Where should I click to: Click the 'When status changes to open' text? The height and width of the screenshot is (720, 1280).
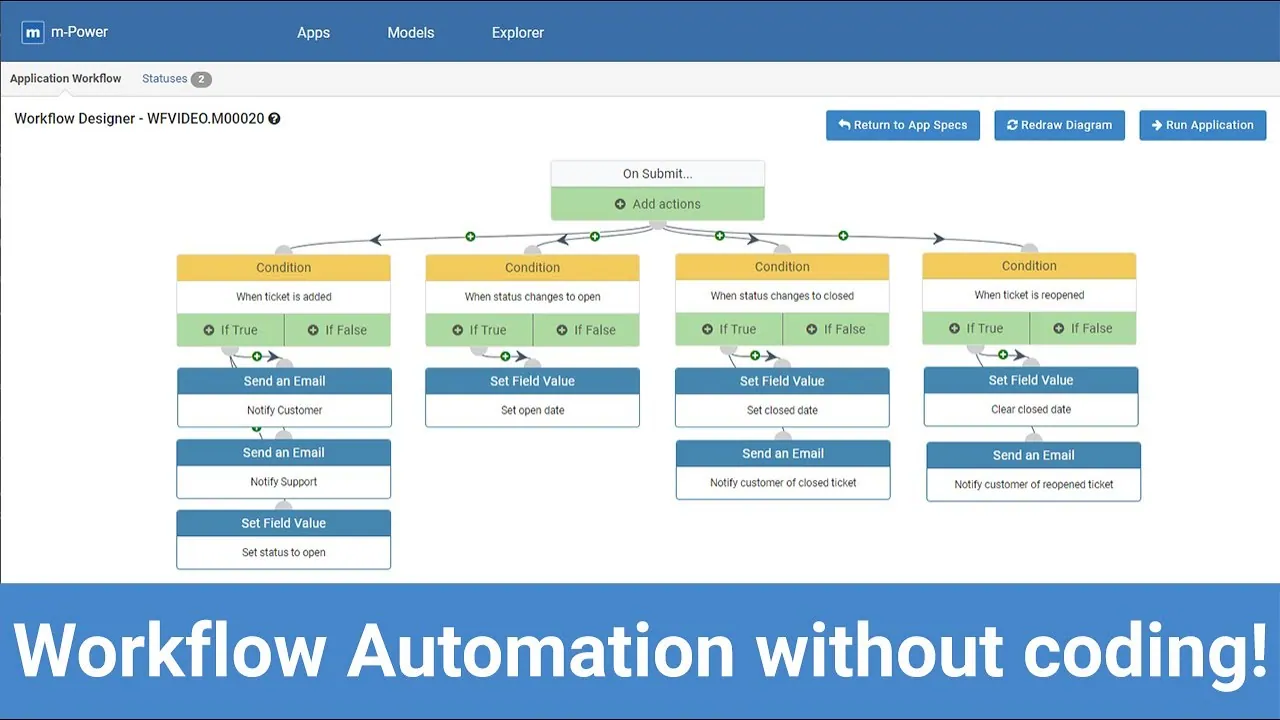pos(533,297)
